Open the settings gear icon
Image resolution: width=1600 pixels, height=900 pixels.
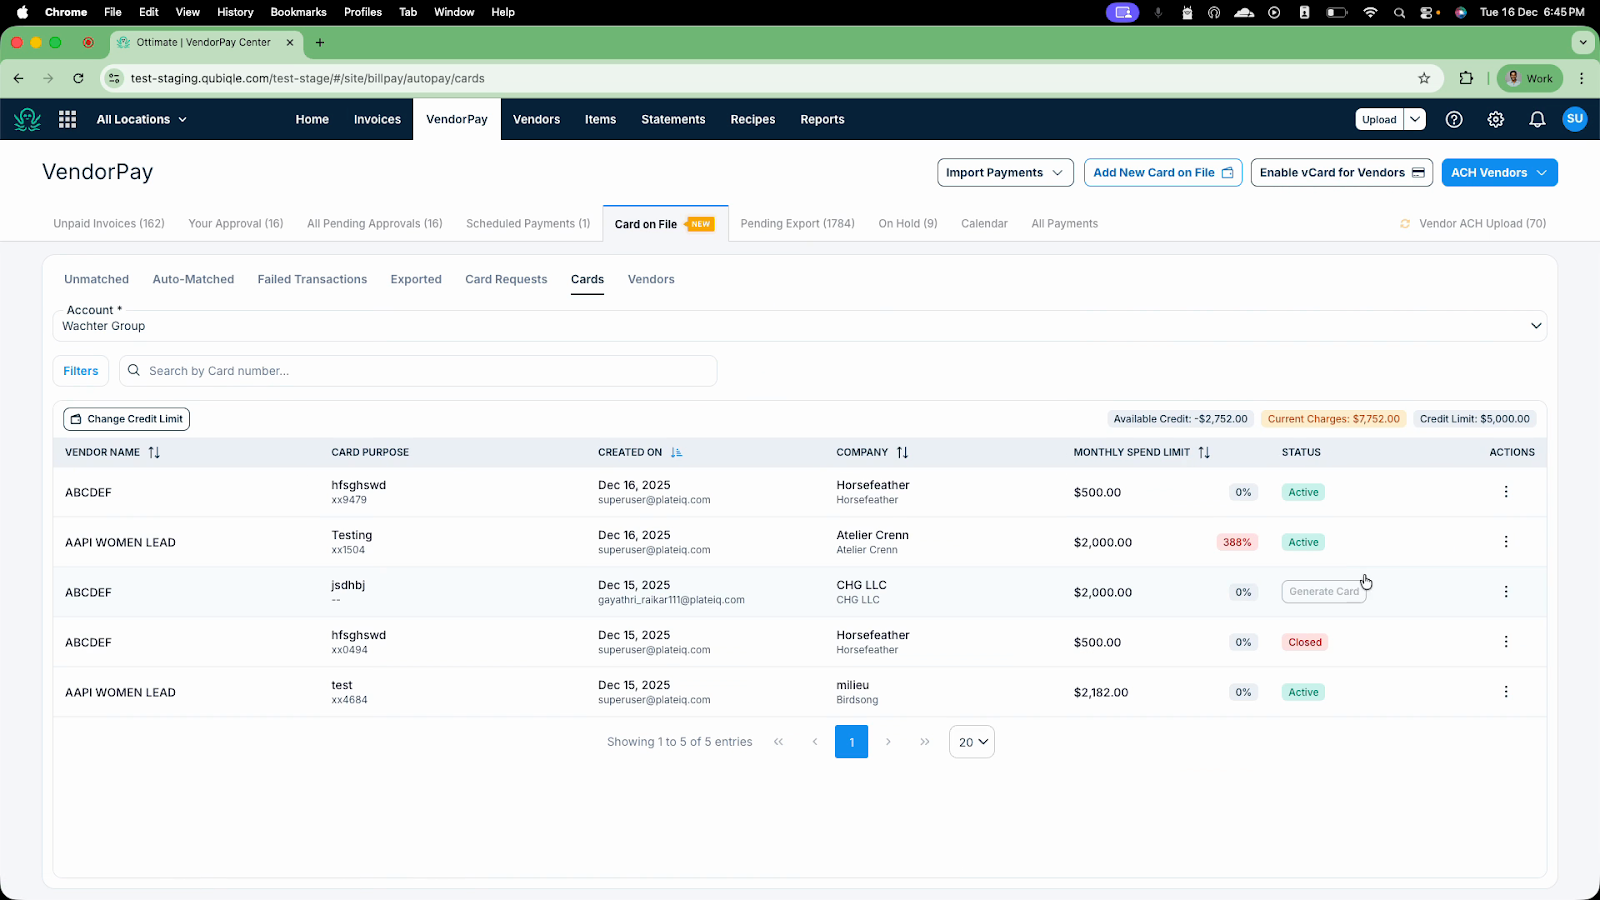(1496, 119)
